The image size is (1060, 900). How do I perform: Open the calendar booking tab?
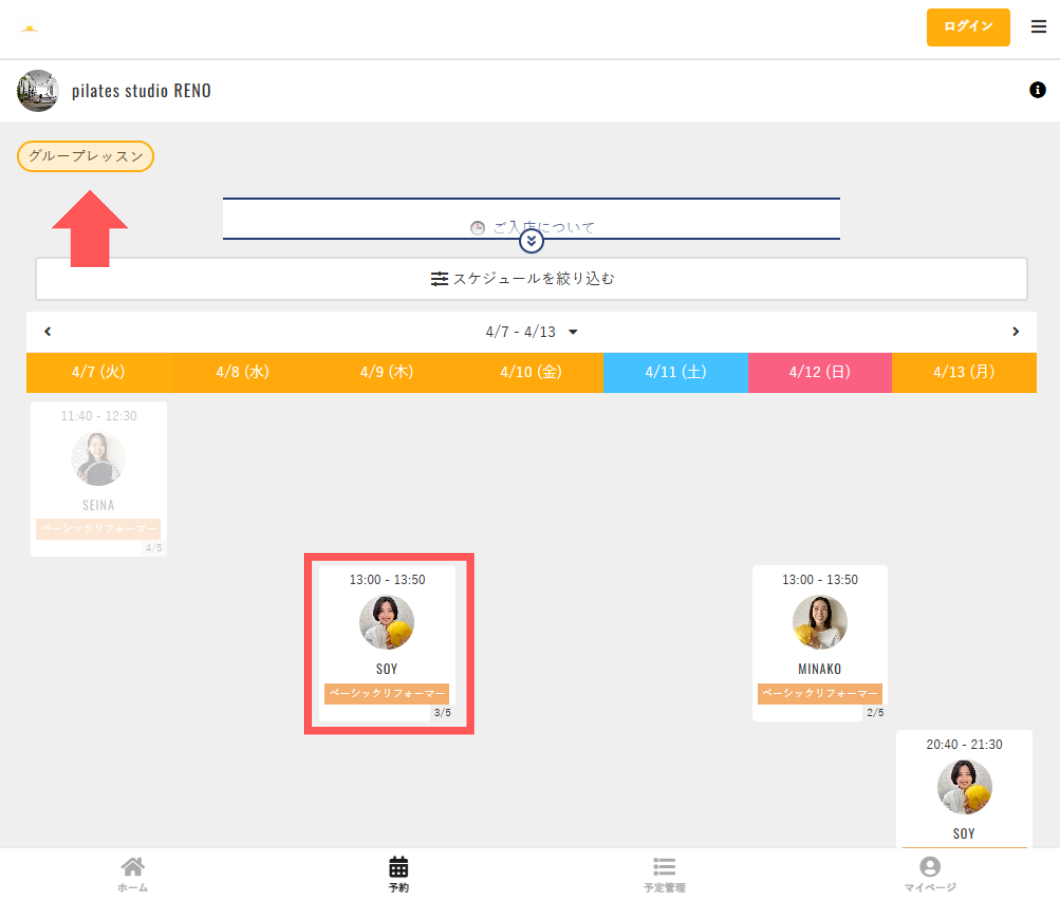(x=398, y=872)
